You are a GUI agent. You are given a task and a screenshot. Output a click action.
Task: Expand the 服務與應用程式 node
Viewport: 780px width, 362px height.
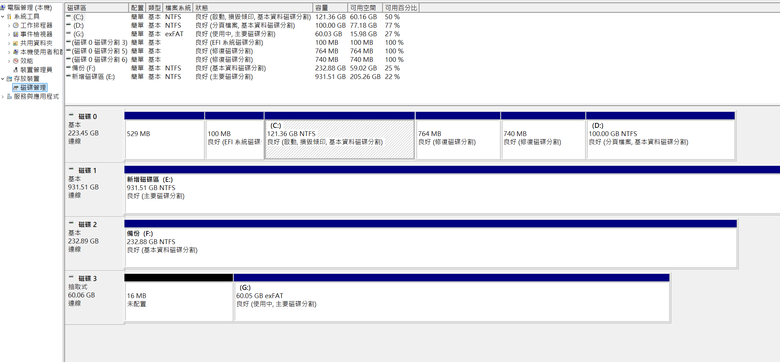(3, 96)
